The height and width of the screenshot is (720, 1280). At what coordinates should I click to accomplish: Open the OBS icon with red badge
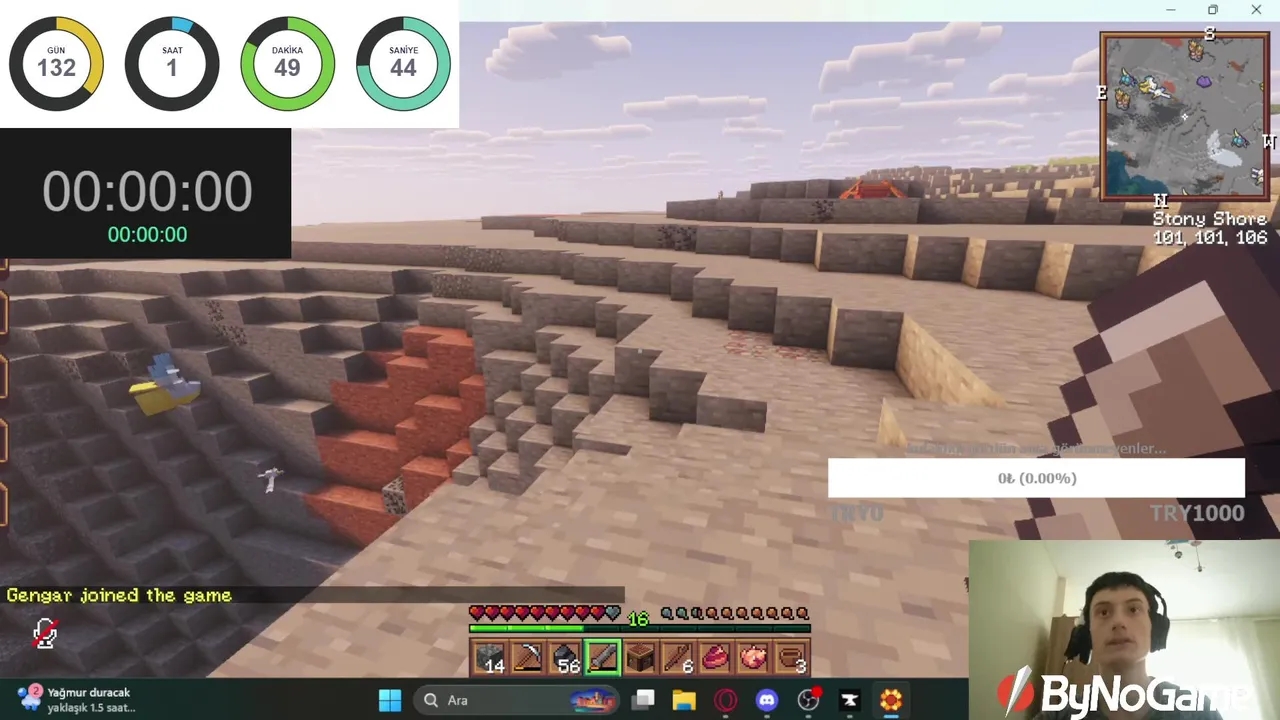[808, 699]
